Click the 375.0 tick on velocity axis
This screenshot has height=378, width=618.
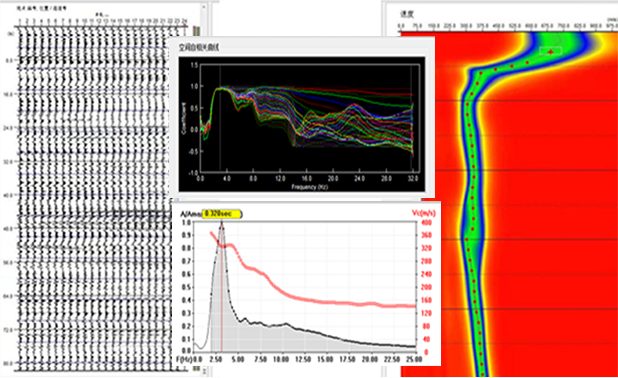[x=482, y=26]
